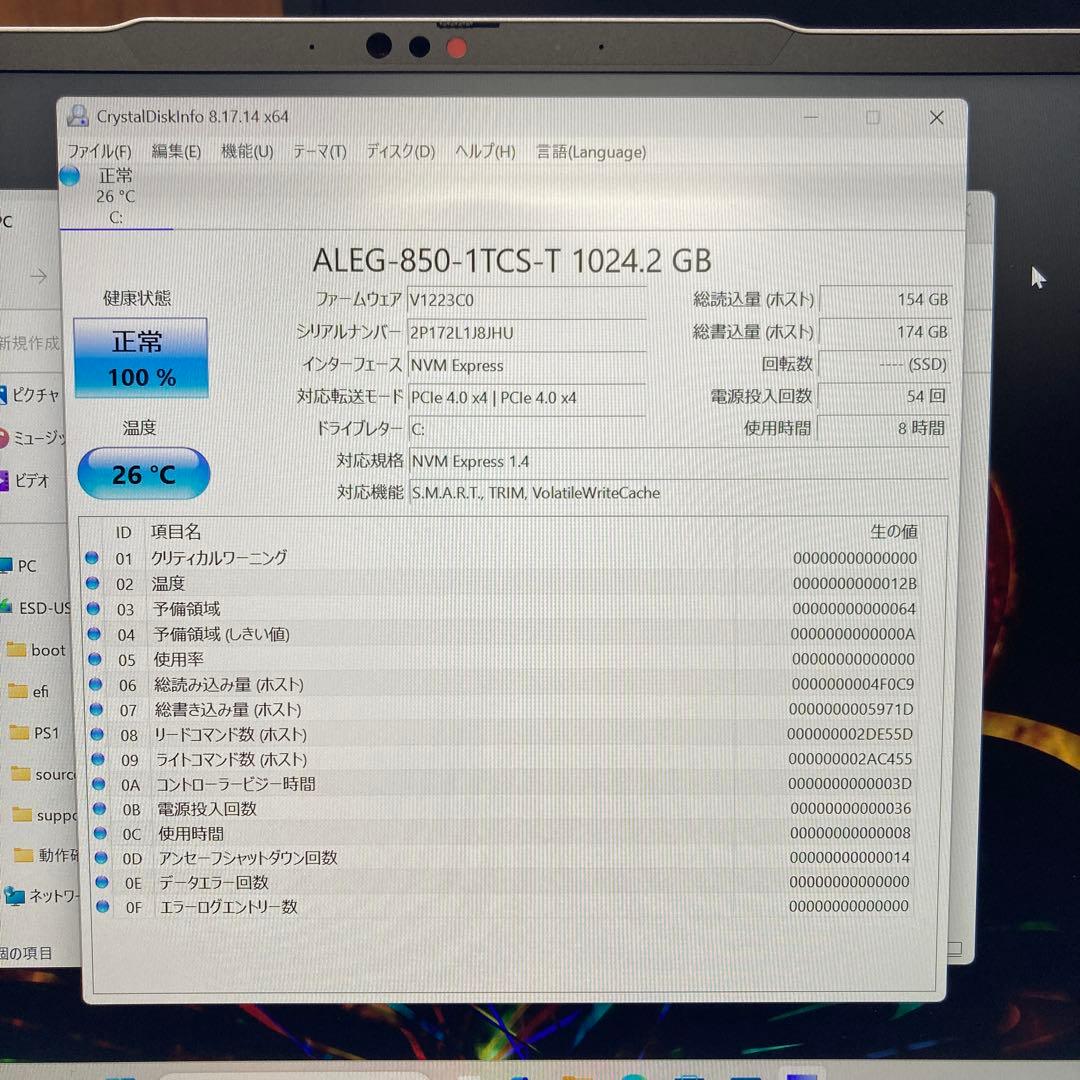Click the blue indicator next to データエラー回数

click(x=101, y=882)
